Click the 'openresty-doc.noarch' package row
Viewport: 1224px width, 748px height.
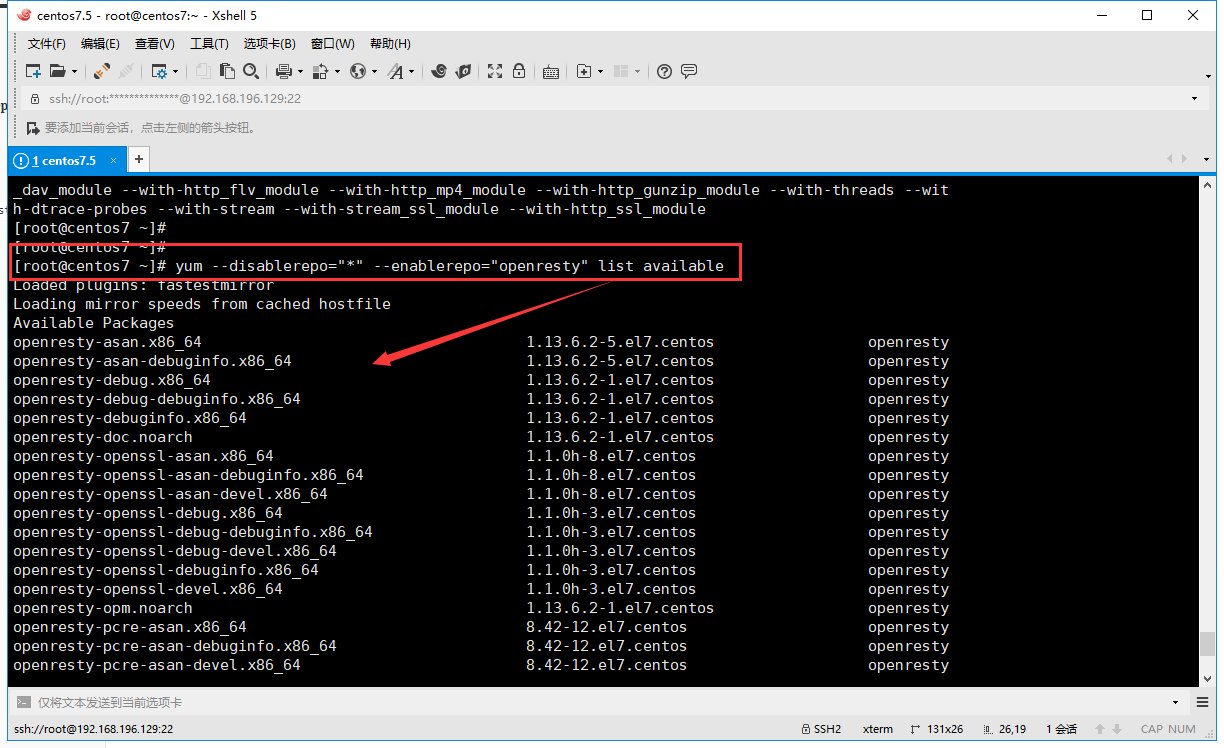coord(481,437)
